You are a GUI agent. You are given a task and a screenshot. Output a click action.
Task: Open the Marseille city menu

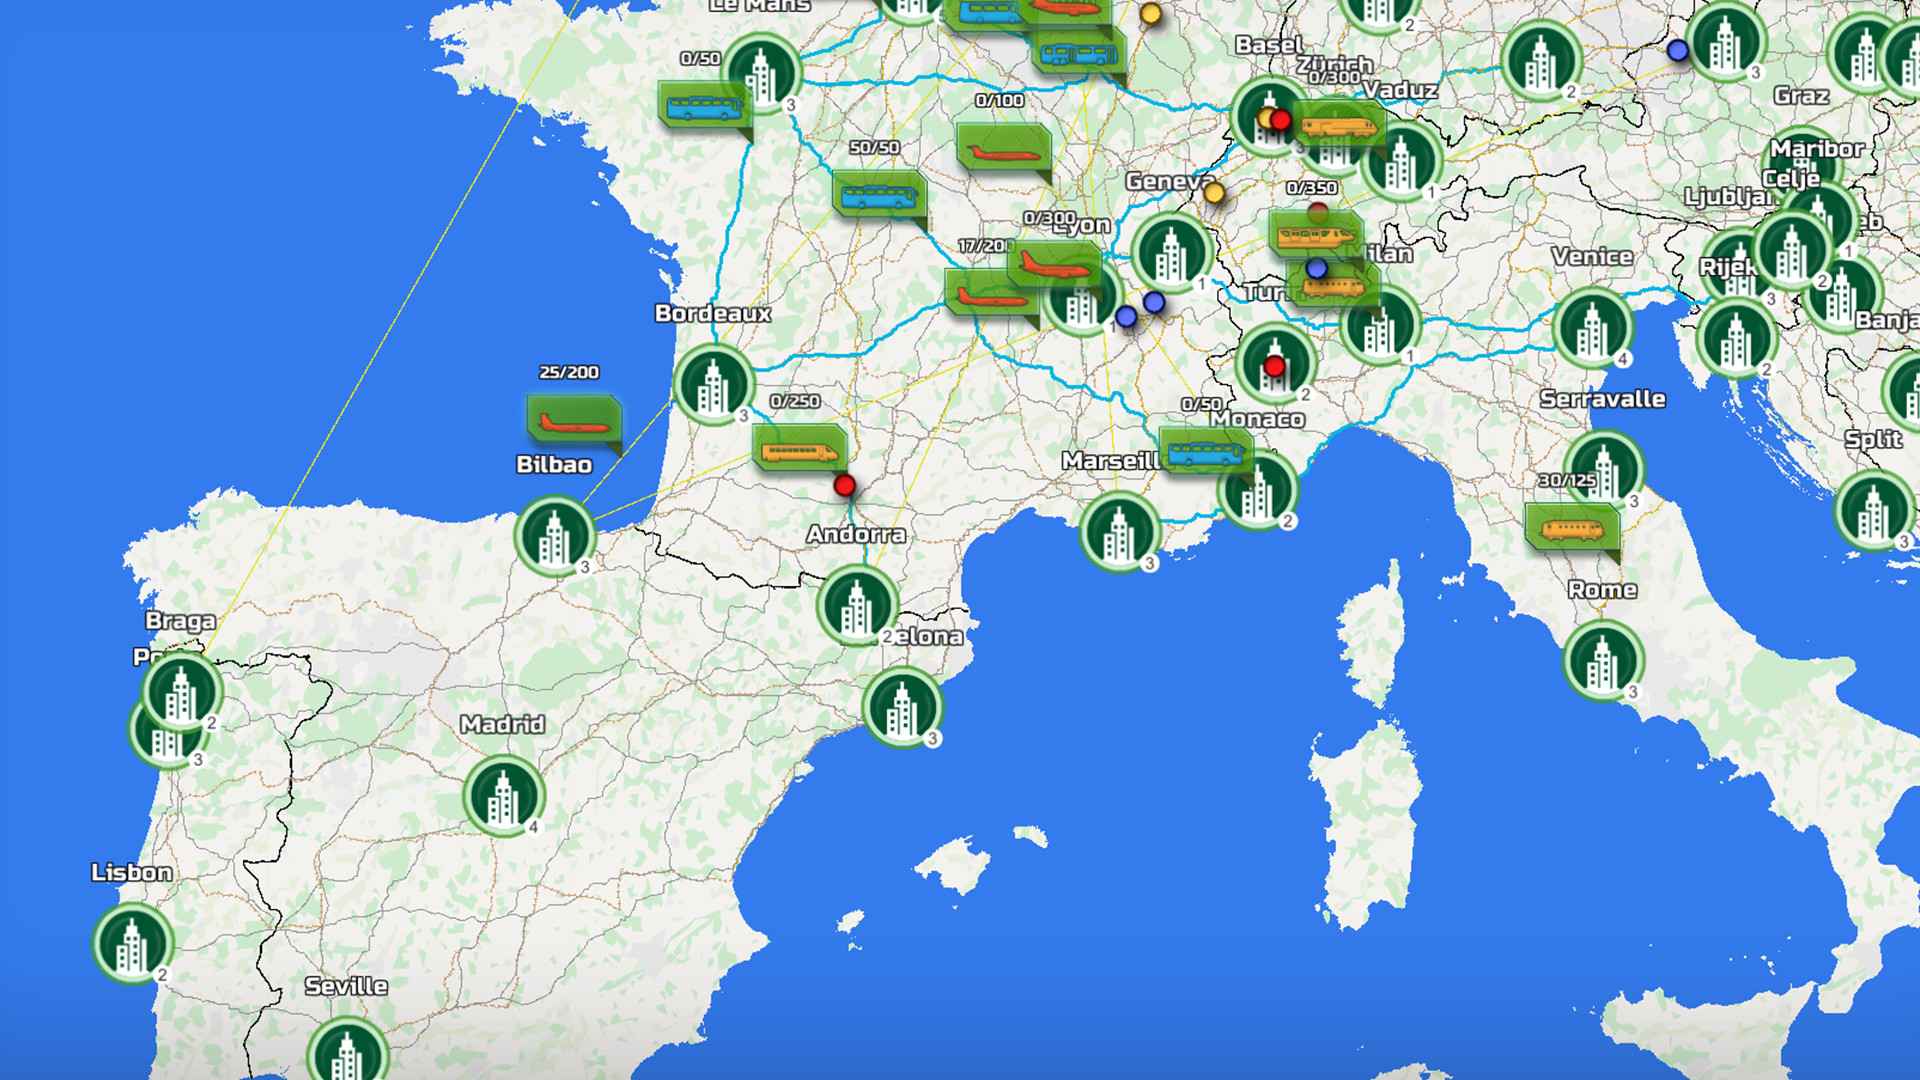point(1121,531)
